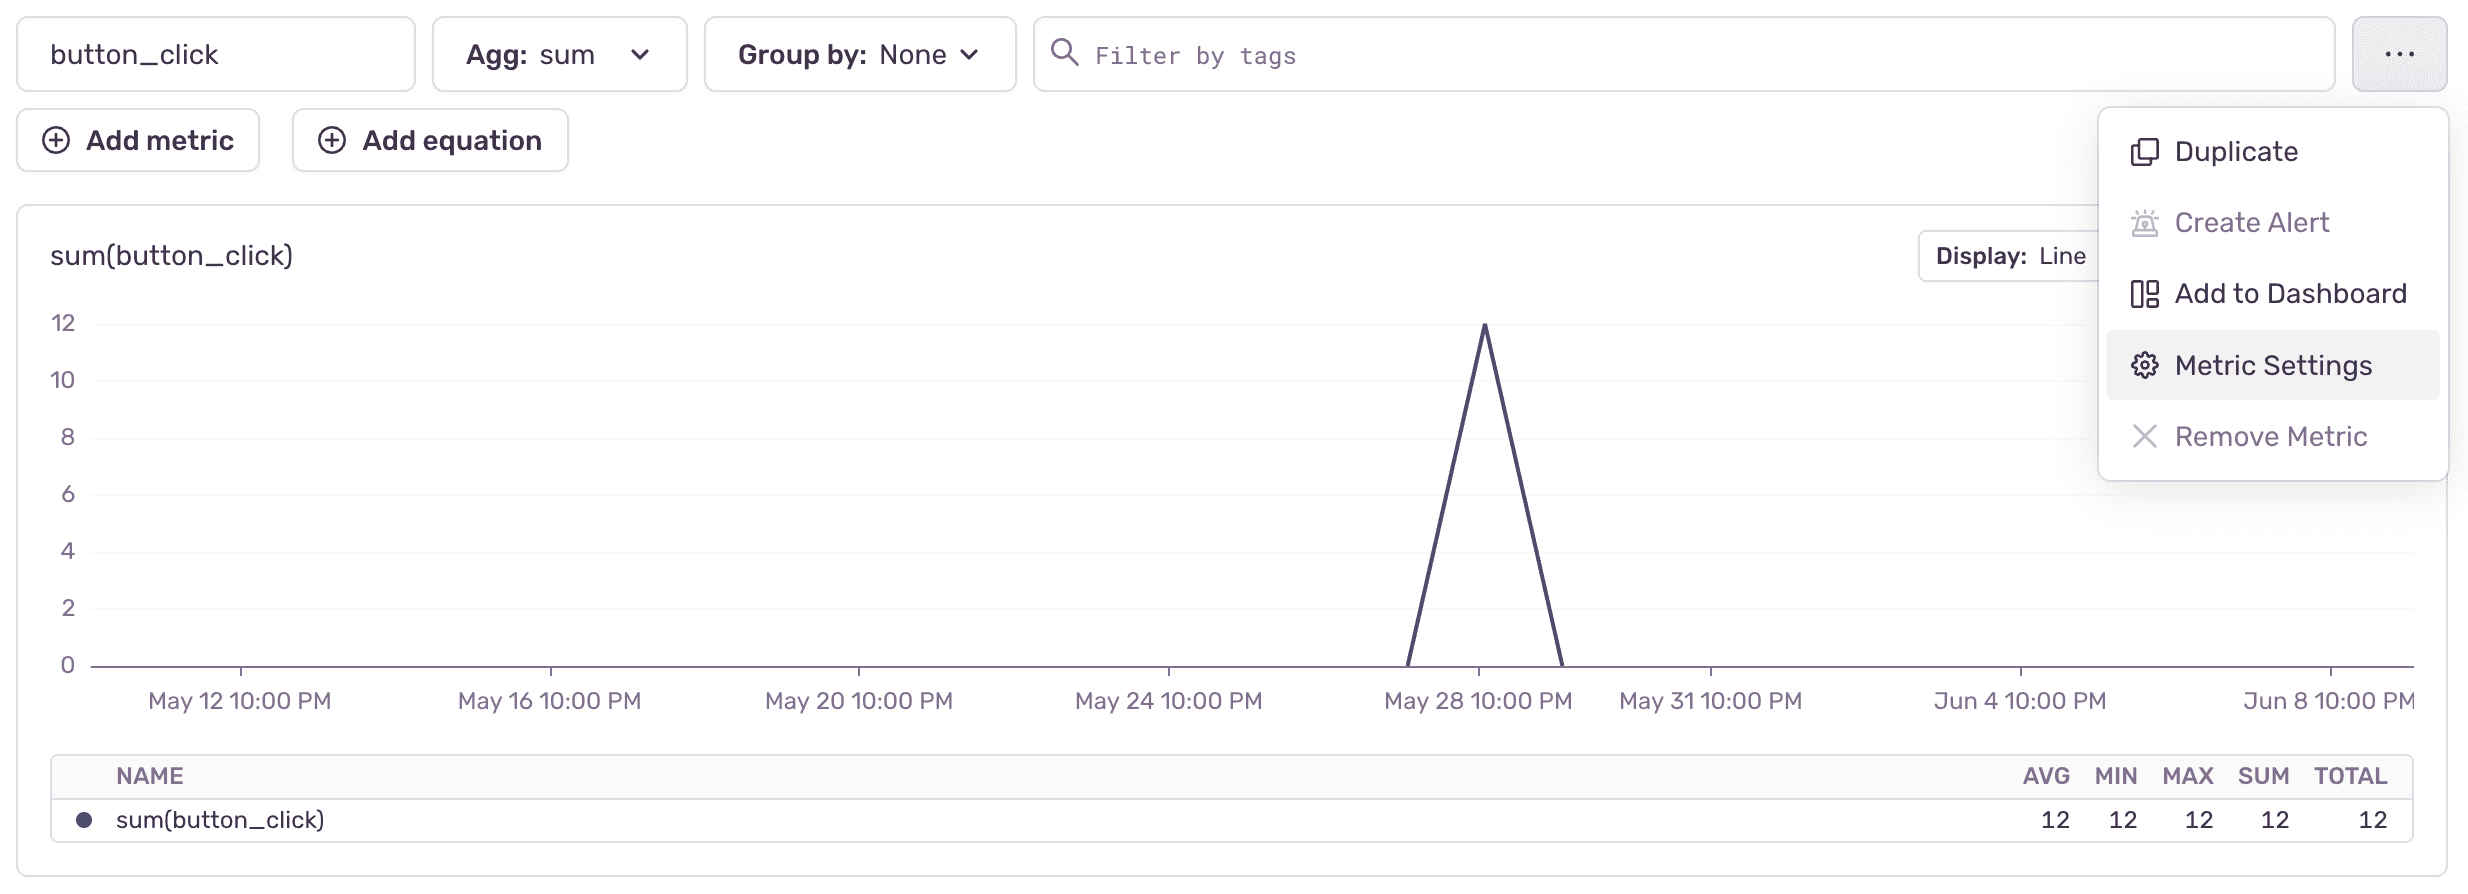Viewport: 2468px width, 894px height.
Task: Click the button_click metric name field
Action: pyautogui.click(x=215, y=55)
